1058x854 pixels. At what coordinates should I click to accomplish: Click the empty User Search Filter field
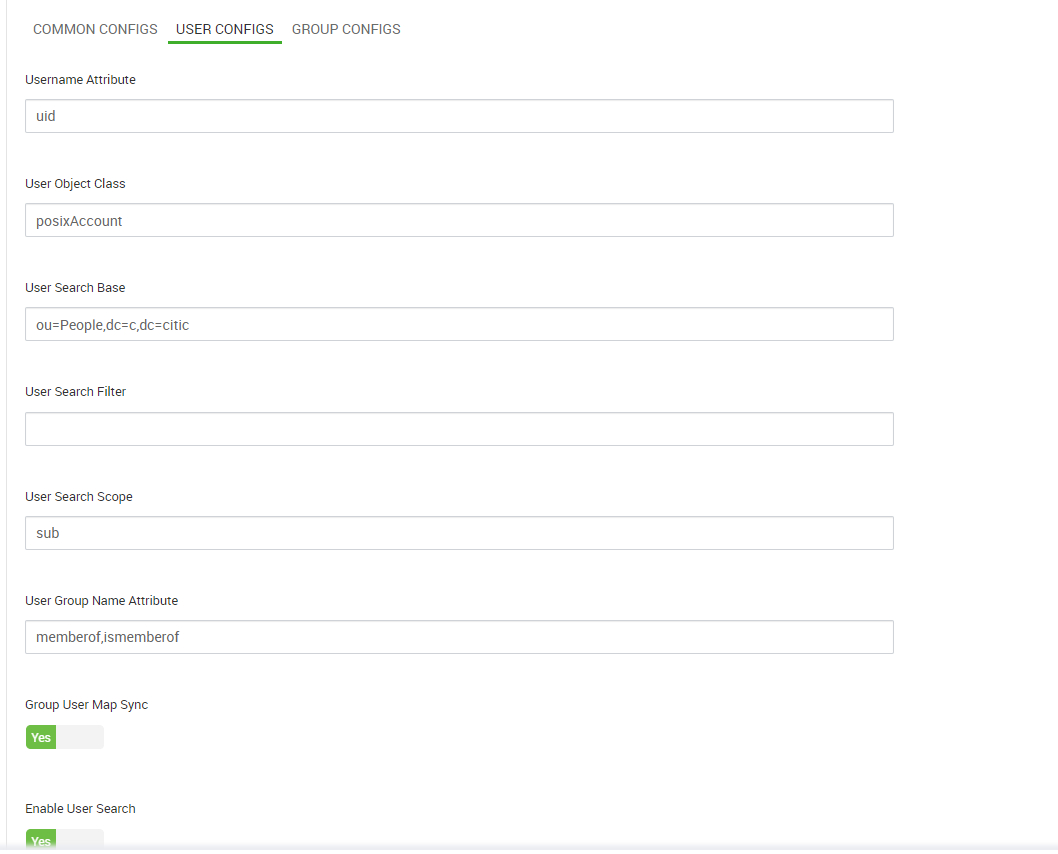pyautogui.click(x=459, y=429)
